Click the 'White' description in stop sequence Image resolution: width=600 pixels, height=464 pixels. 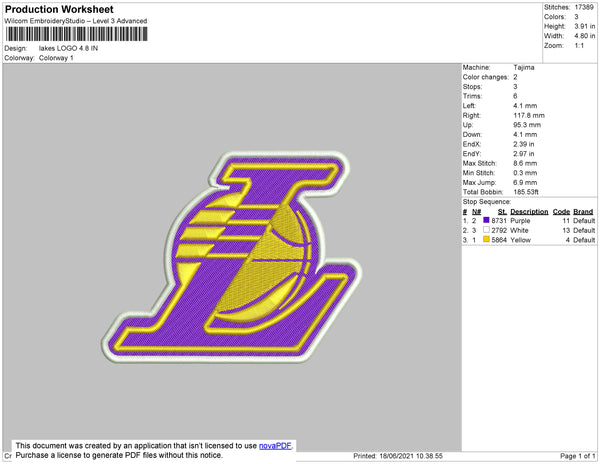point(519,230)
